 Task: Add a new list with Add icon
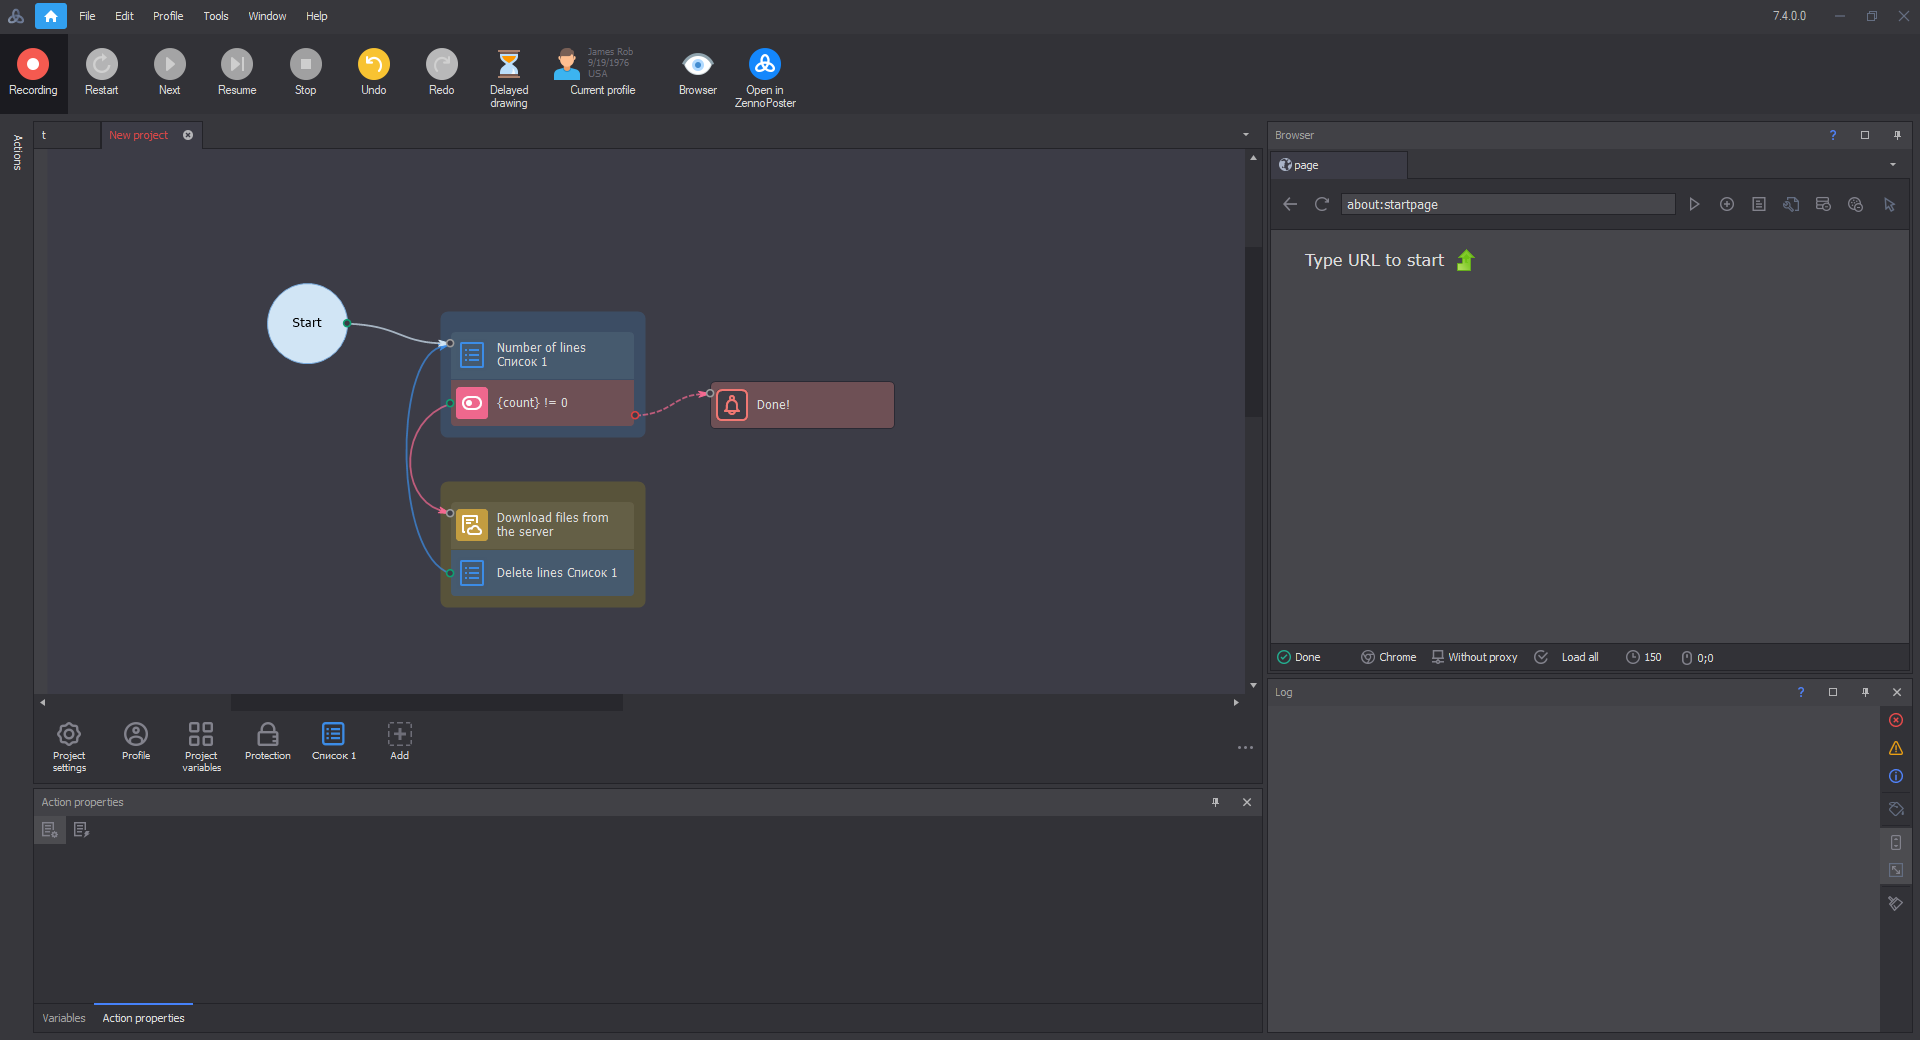point(399,735)
